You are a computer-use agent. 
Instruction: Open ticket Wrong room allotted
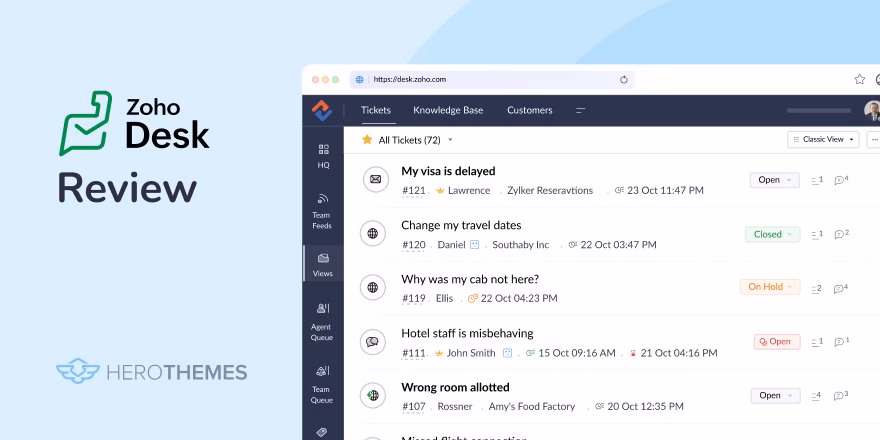(x=455, y=387)
